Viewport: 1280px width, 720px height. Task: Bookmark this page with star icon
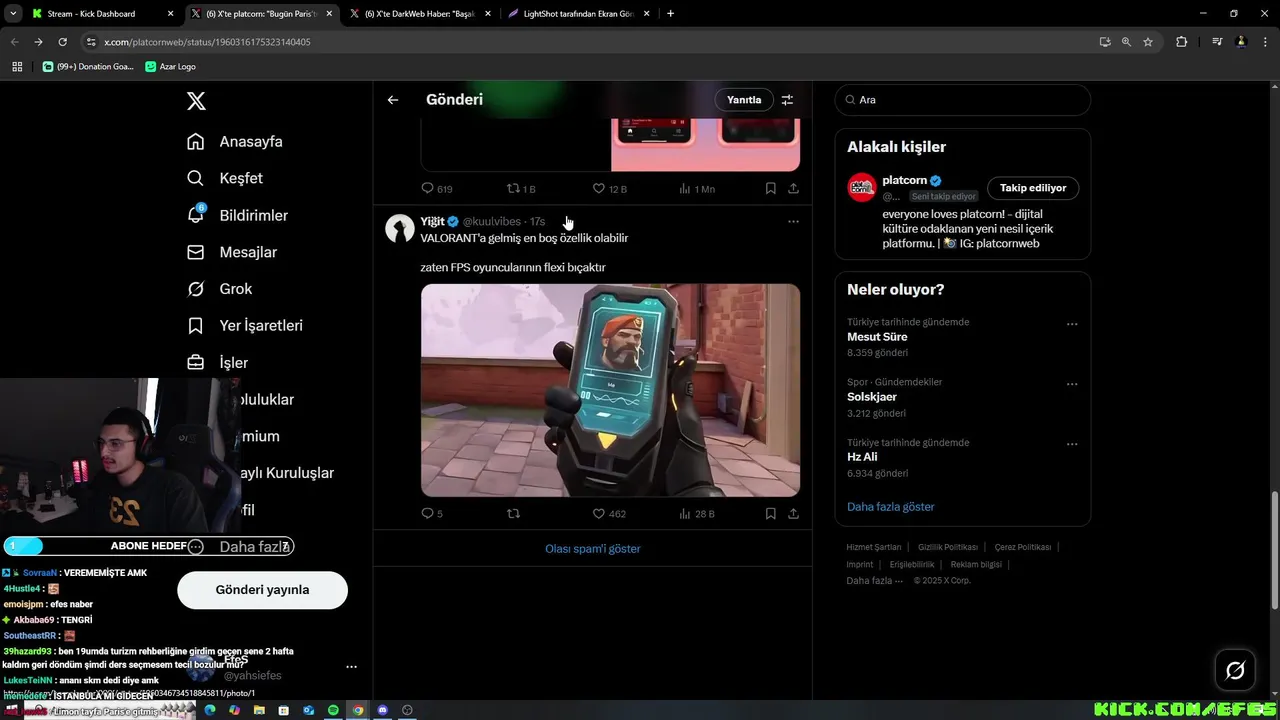tap(1148, 42)
